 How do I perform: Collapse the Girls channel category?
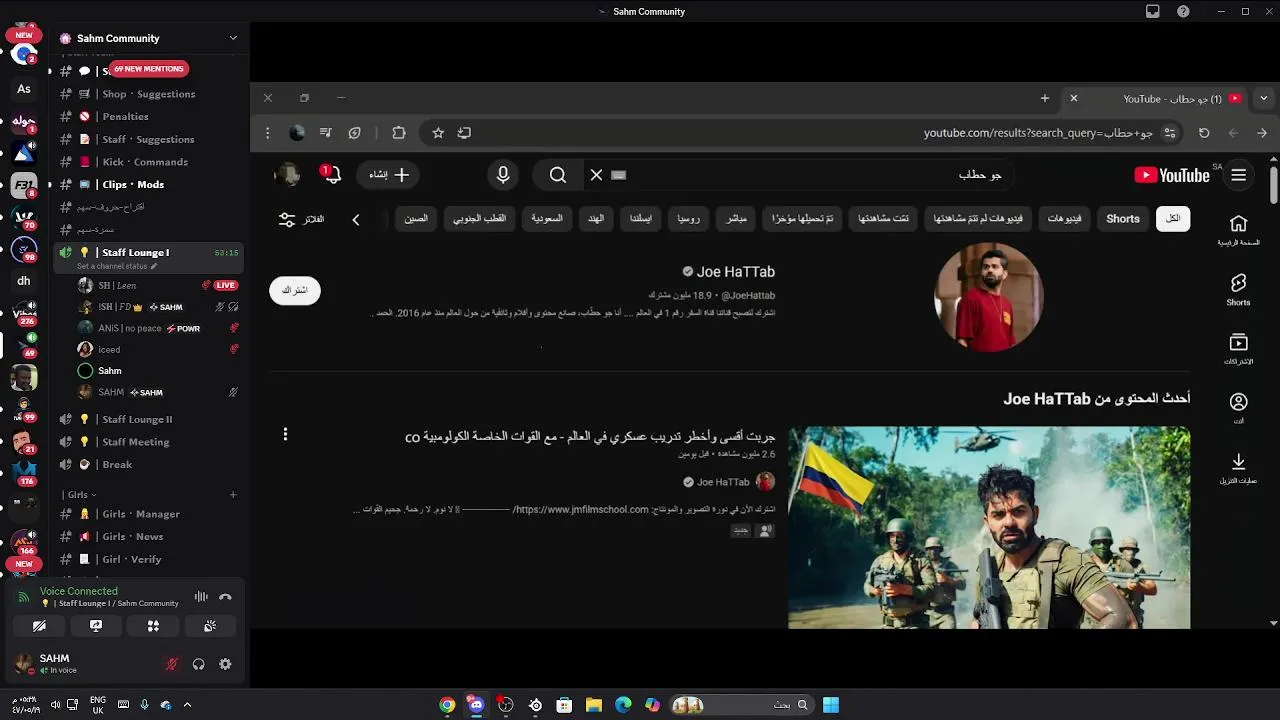79,495
